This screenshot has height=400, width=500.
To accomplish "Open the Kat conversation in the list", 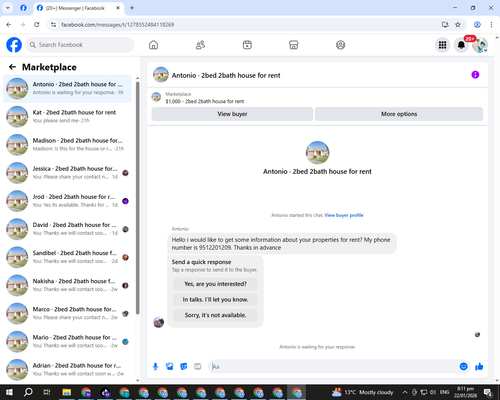I will point(67,116).
